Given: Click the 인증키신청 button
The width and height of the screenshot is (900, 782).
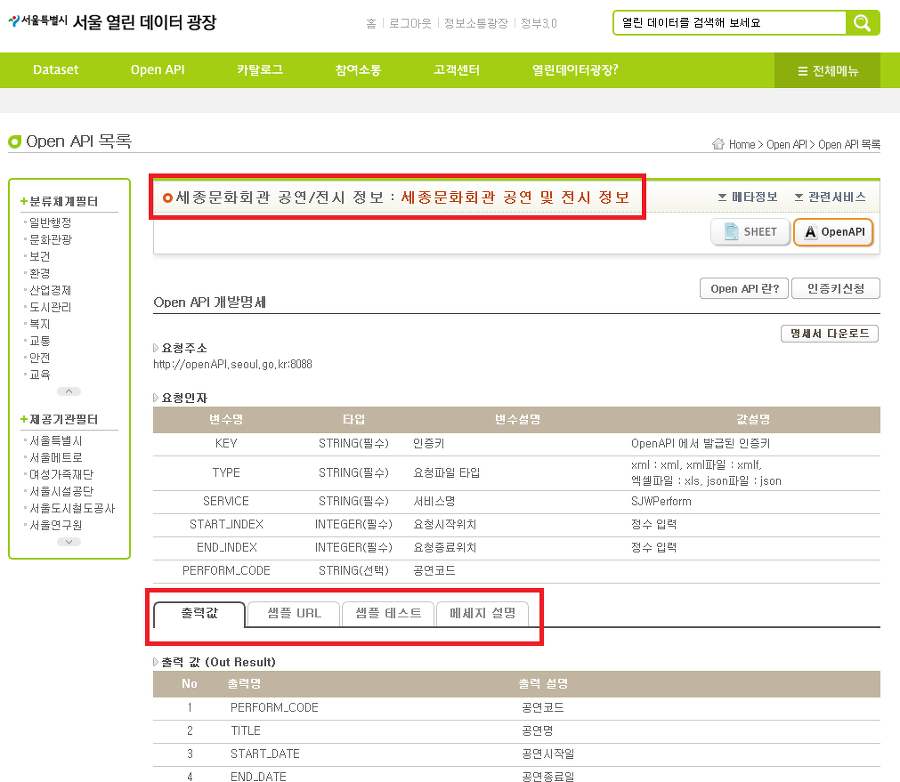Looking at the screenshot, I should tap(835, 288).
